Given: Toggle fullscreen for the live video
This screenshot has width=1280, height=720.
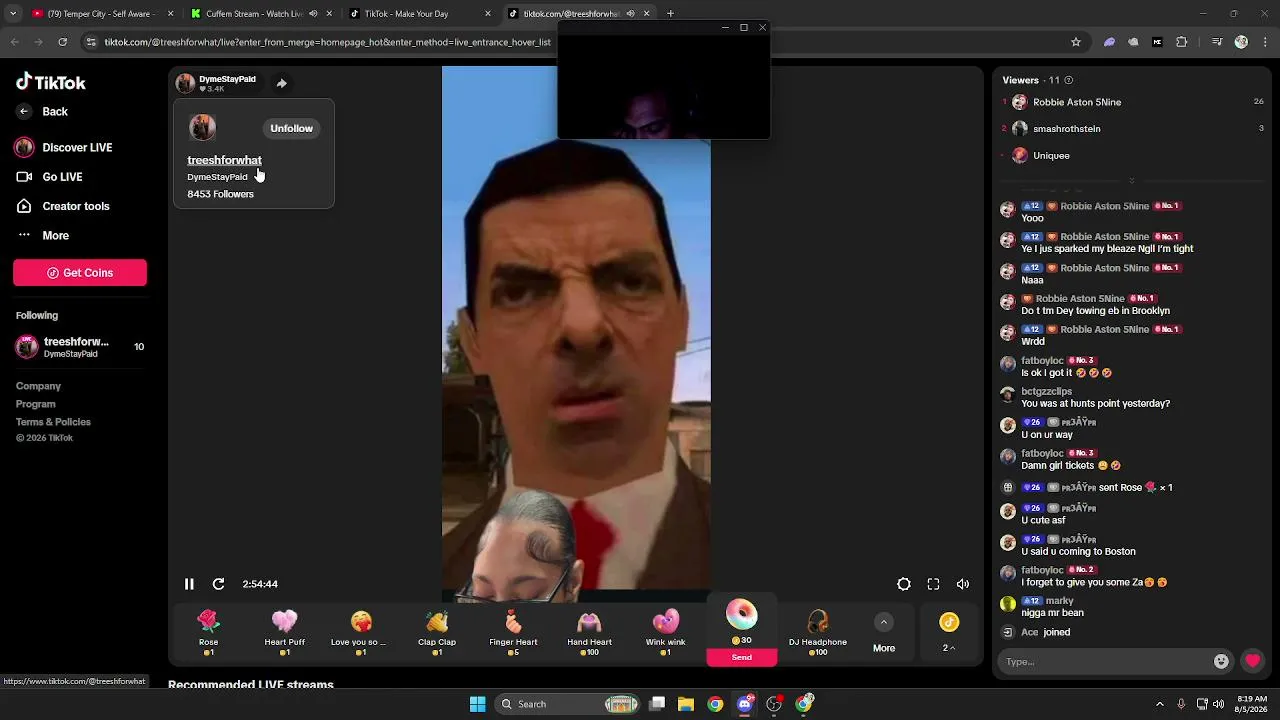Looking at the screenshot, I should tap(933, 584).
